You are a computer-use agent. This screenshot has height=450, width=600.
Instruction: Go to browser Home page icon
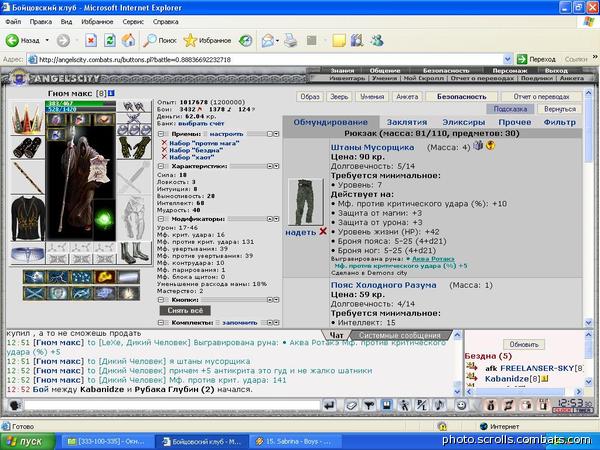[128, 40]
